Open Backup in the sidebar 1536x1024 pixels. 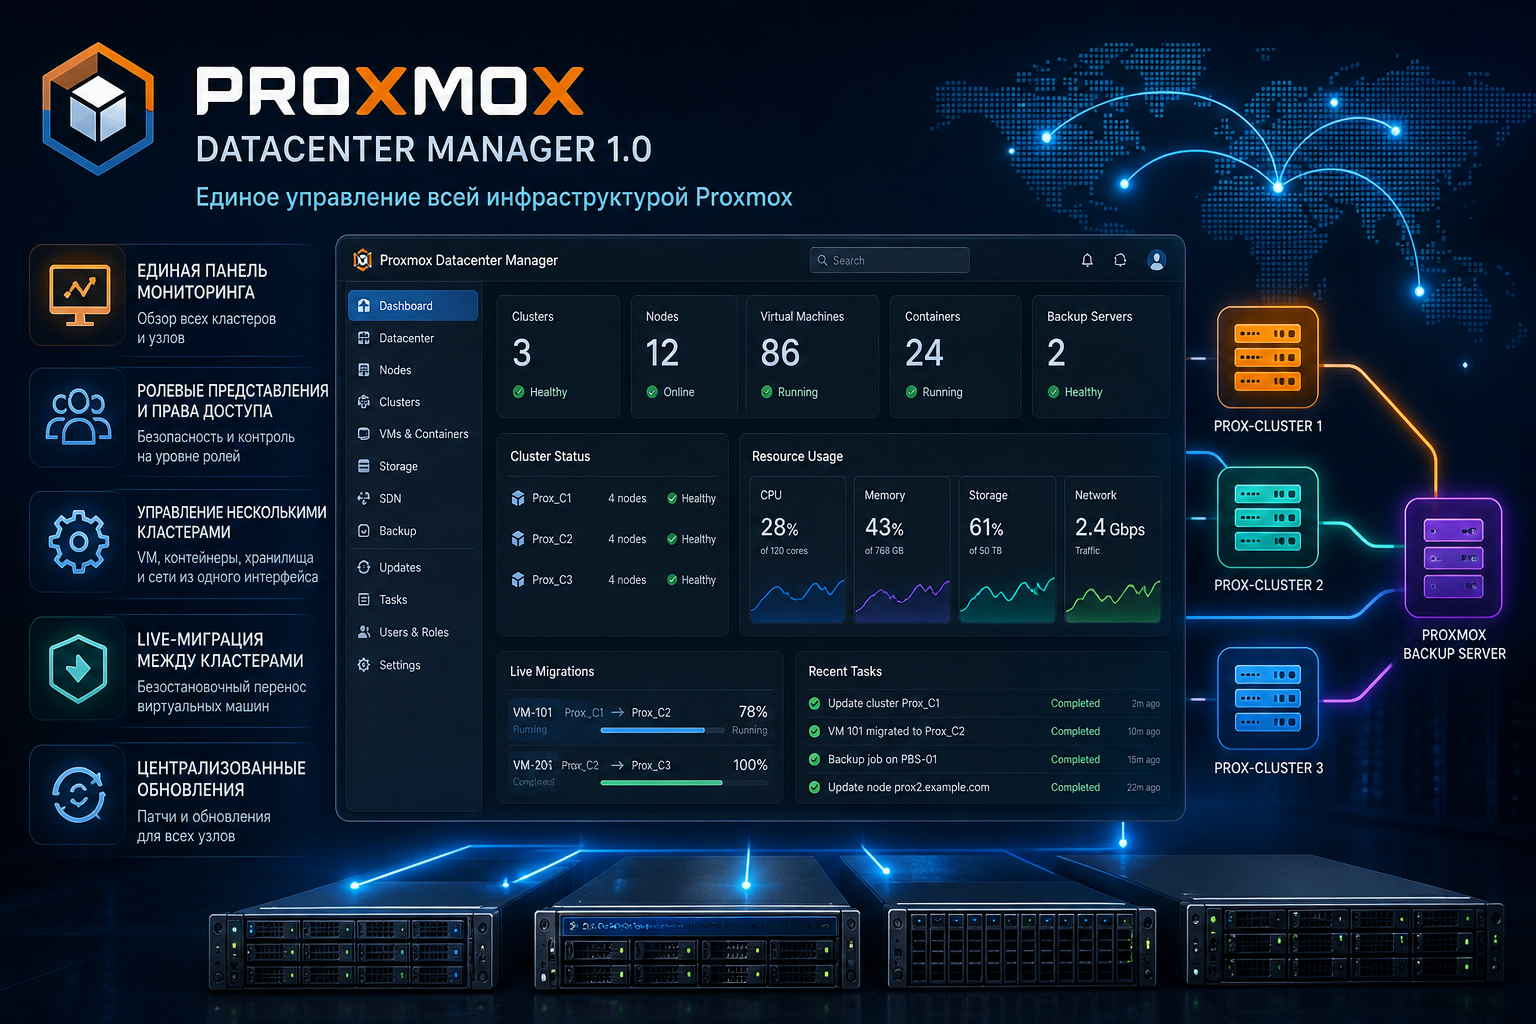(x=413, y=531)
